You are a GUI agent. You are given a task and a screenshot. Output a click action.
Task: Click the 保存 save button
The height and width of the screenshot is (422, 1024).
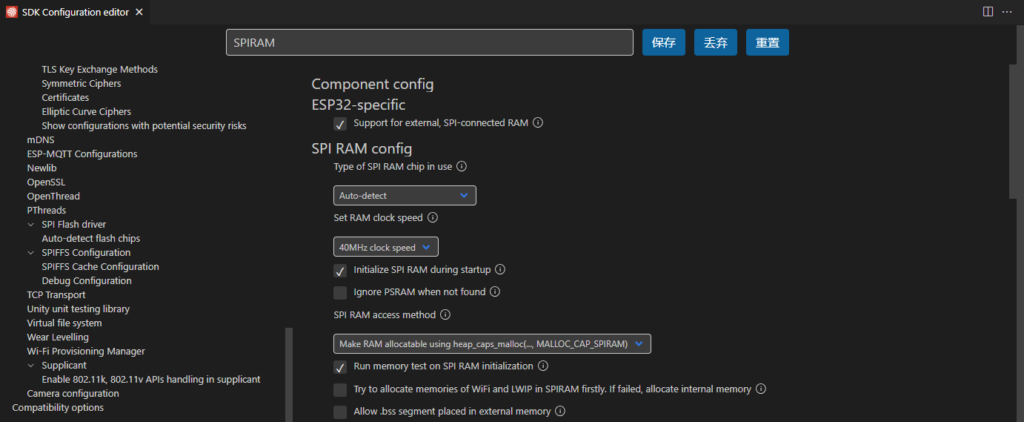664,42
